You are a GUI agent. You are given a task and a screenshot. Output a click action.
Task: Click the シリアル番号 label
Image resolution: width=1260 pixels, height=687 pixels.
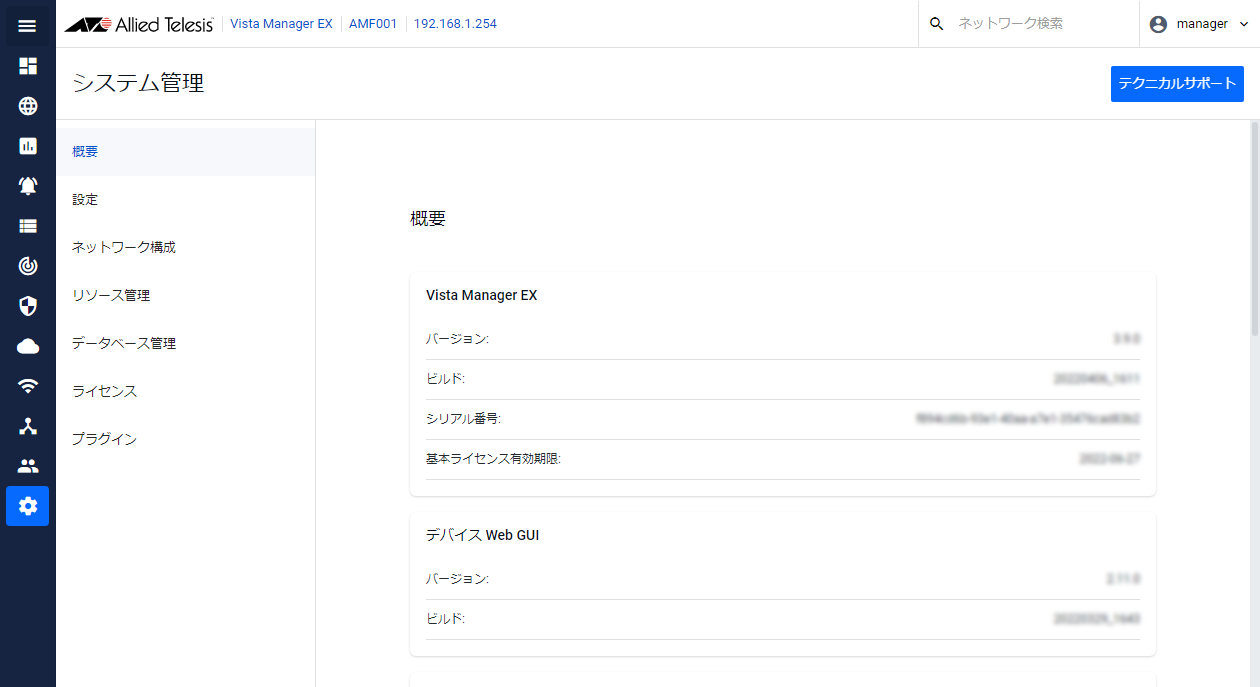(x=463, y=419)
